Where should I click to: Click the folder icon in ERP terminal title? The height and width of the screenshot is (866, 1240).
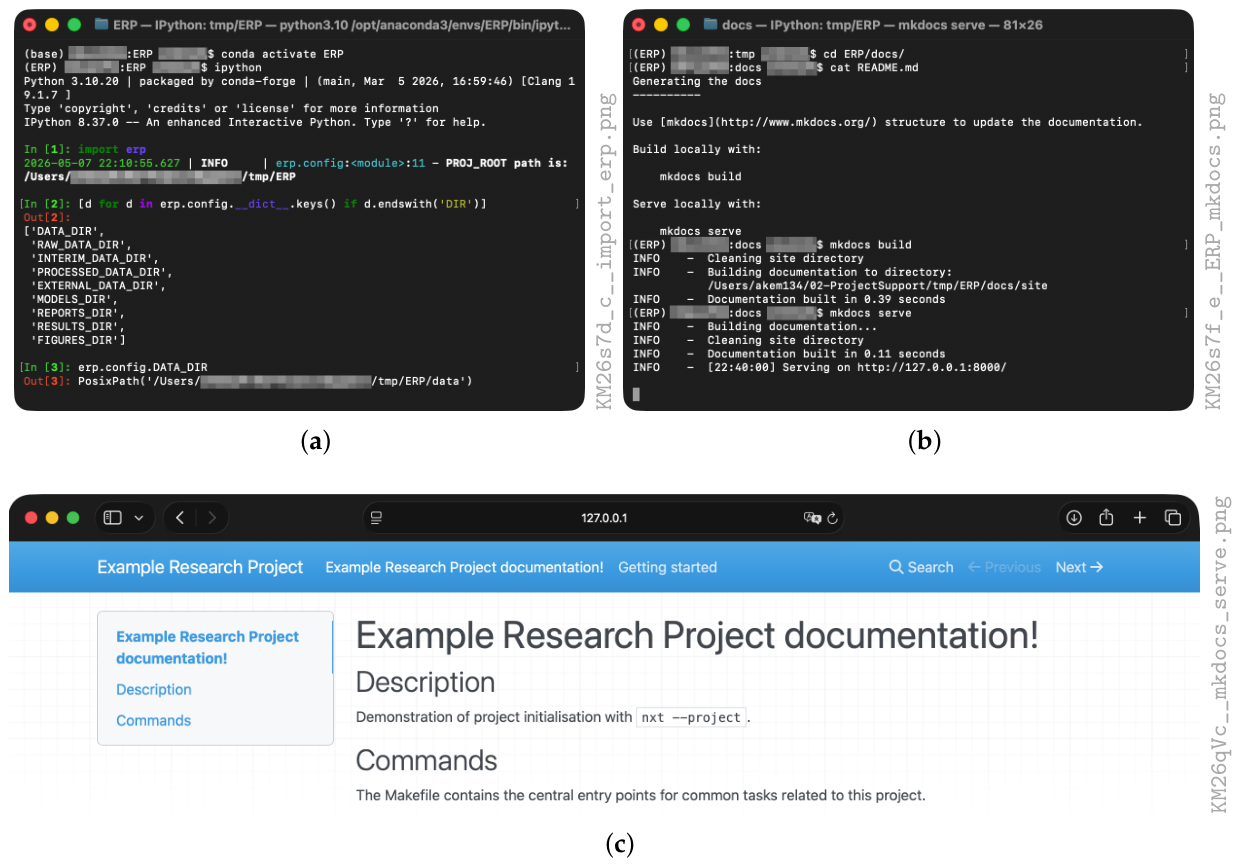tap(102, 24)
